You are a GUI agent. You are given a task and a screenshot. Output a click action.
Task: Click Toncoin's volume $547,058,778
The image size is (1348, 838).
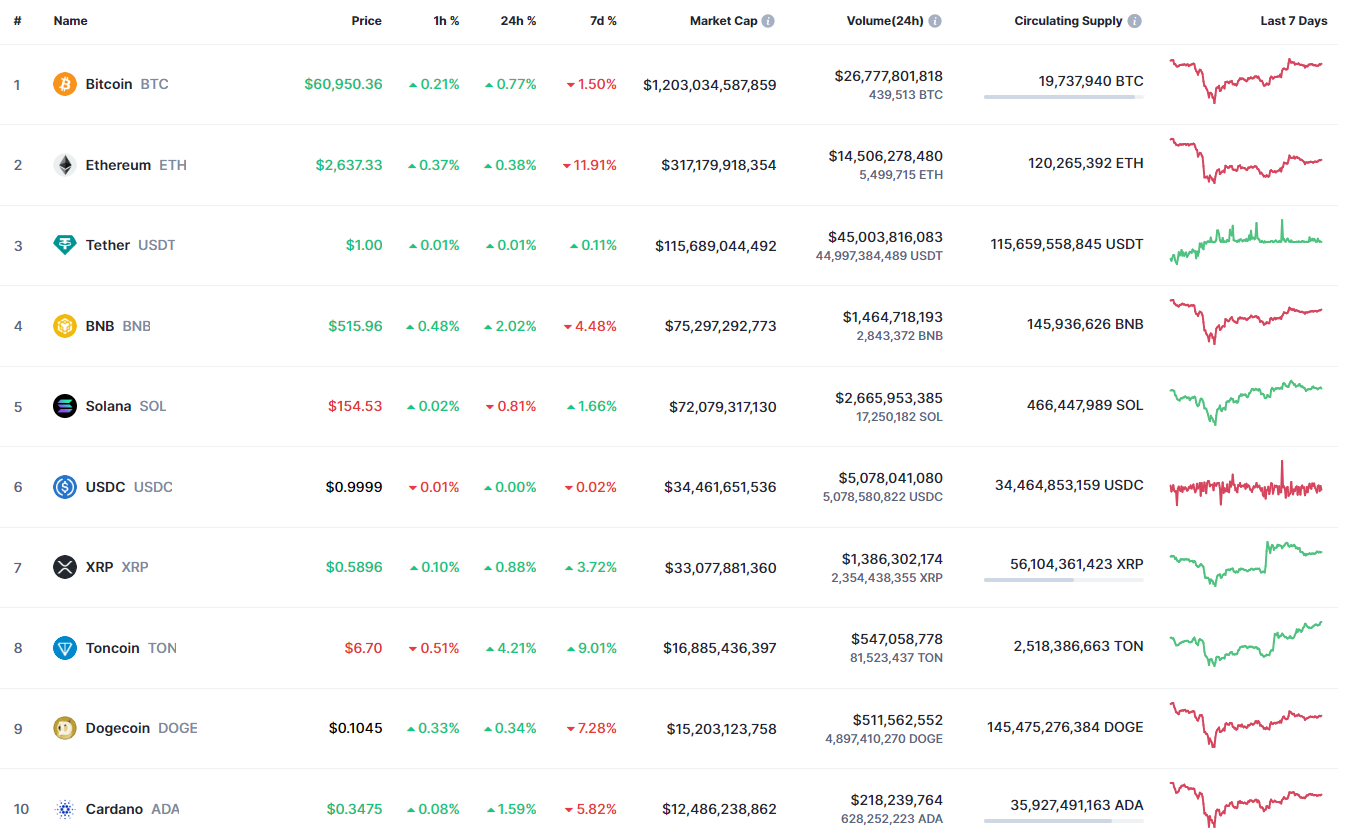[x=897, y=639]
